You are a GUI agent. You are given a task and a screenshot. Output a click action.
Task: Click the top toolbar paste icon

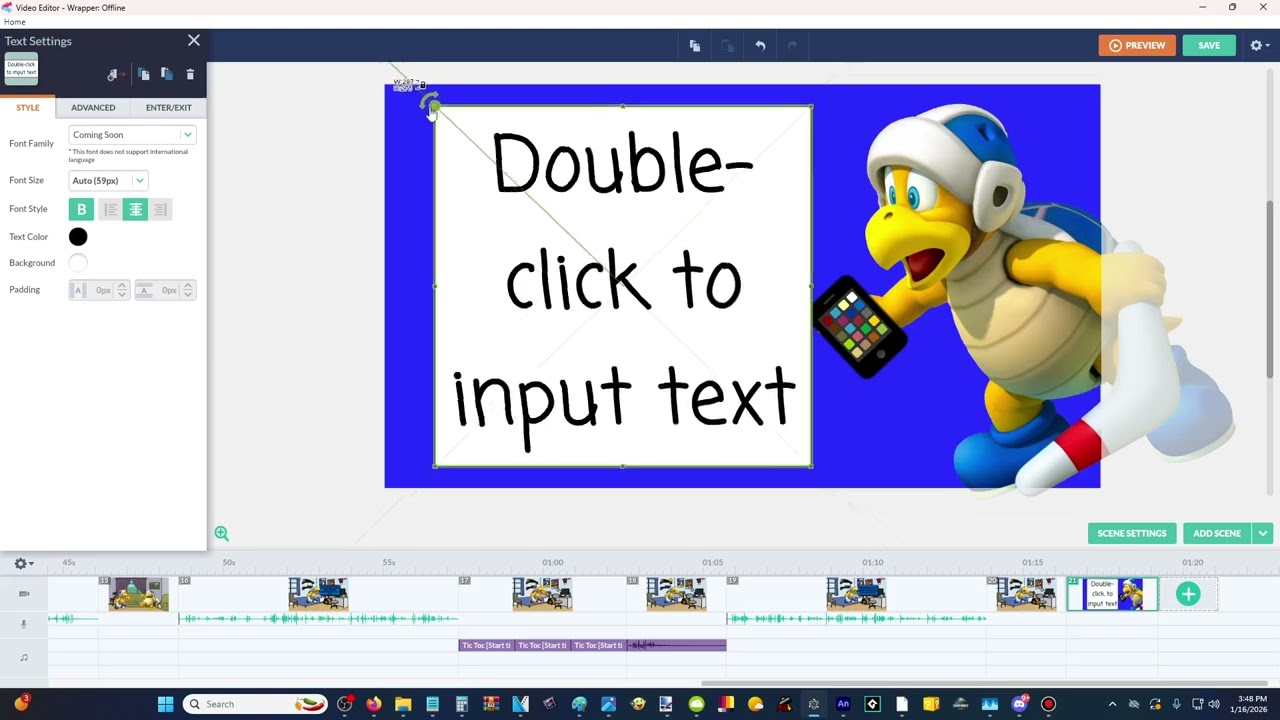728,45
